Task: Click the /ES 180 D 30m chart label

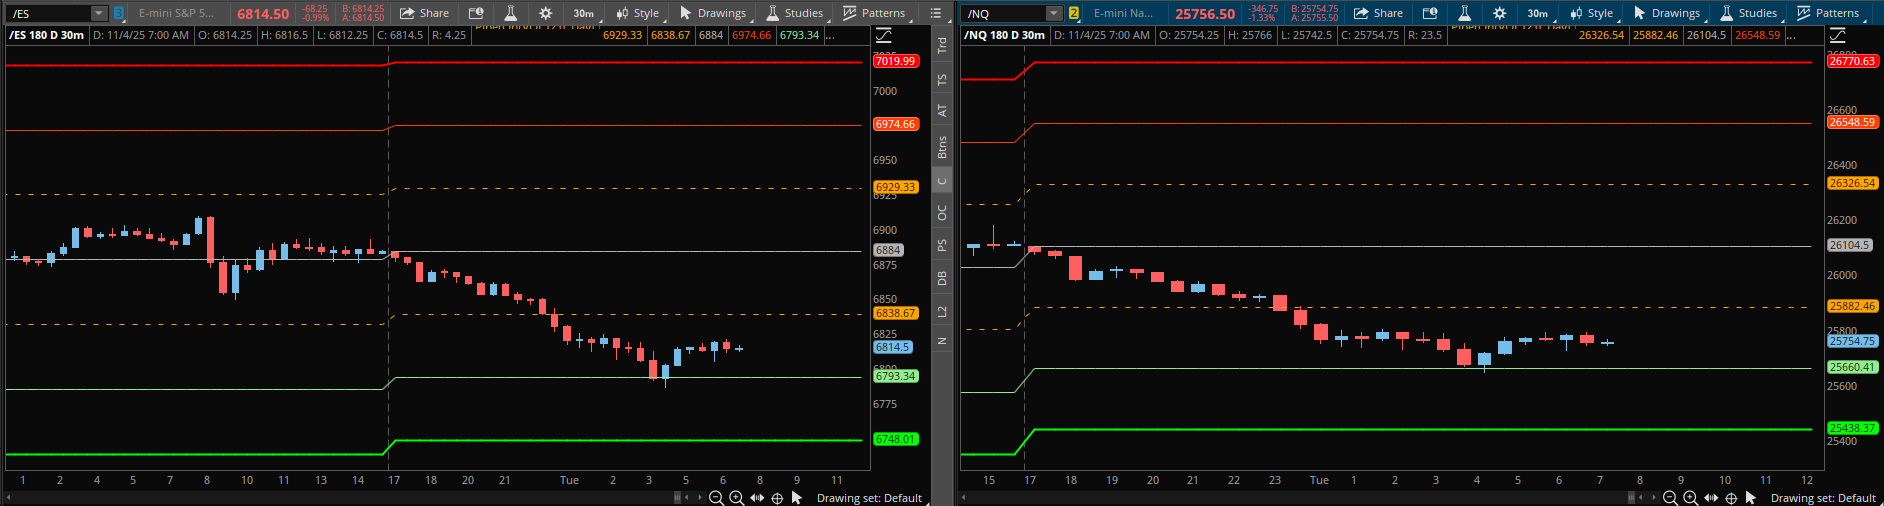Action: pyautogui.click(x=47, y=35)
